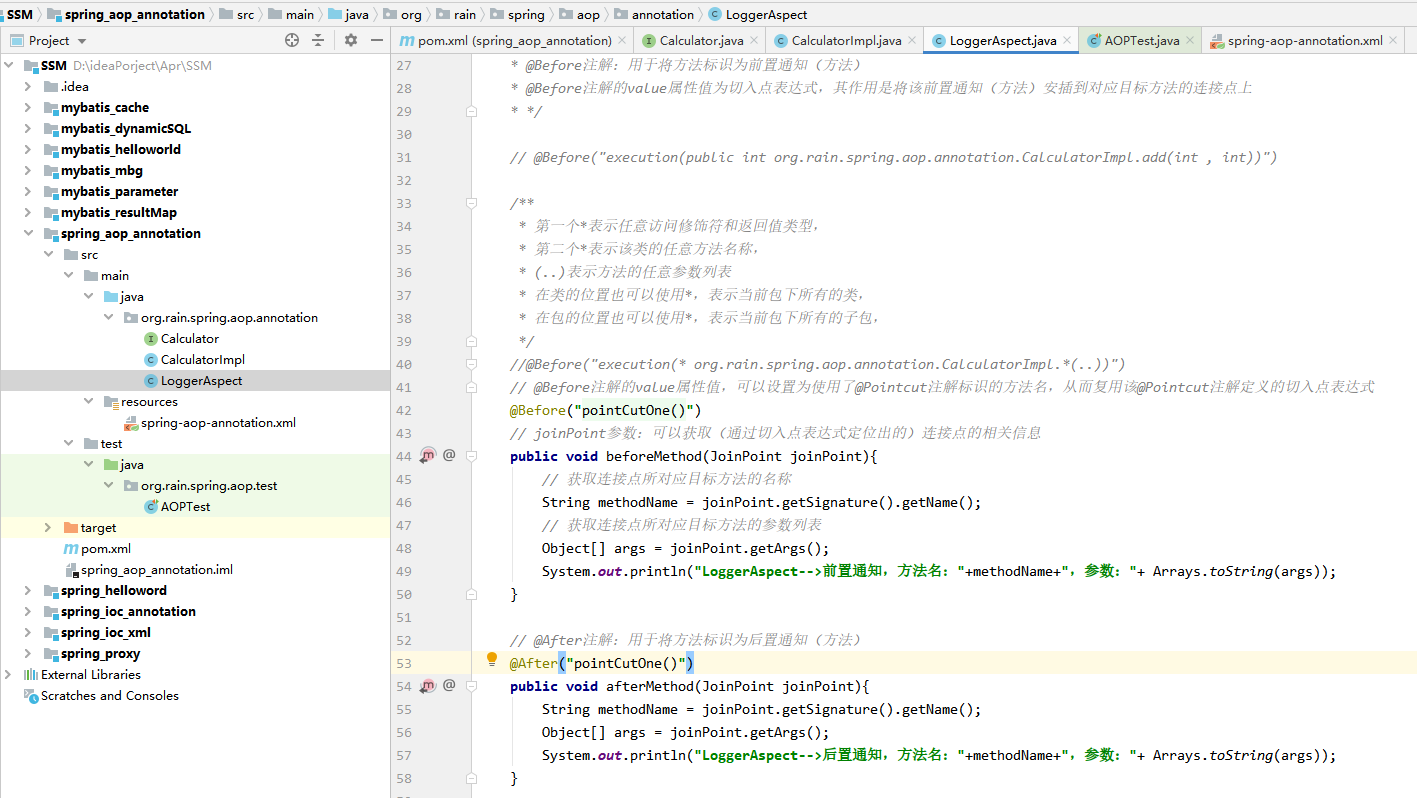Switch to CalculatorImpl.java tab
The height and width of the screenshot is (798, 1417).
pyautogui.click(x=846, y=41)
